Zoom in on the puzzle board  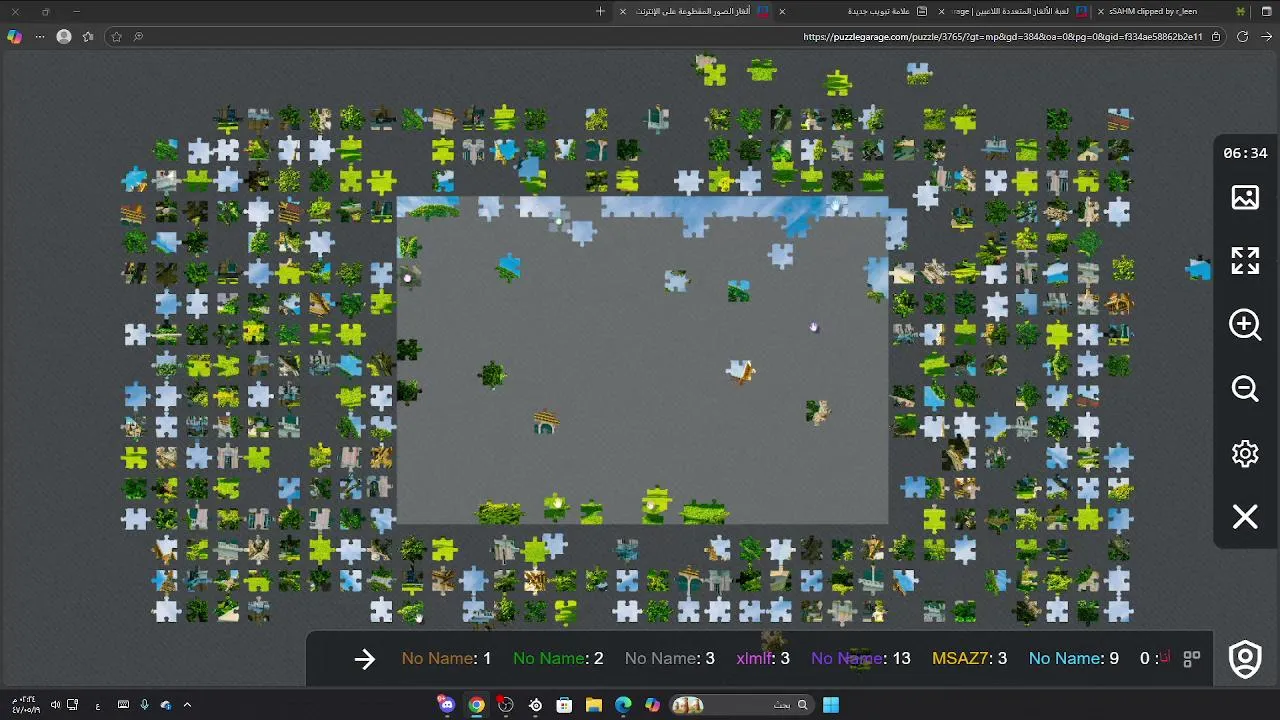click(1245, 325)
